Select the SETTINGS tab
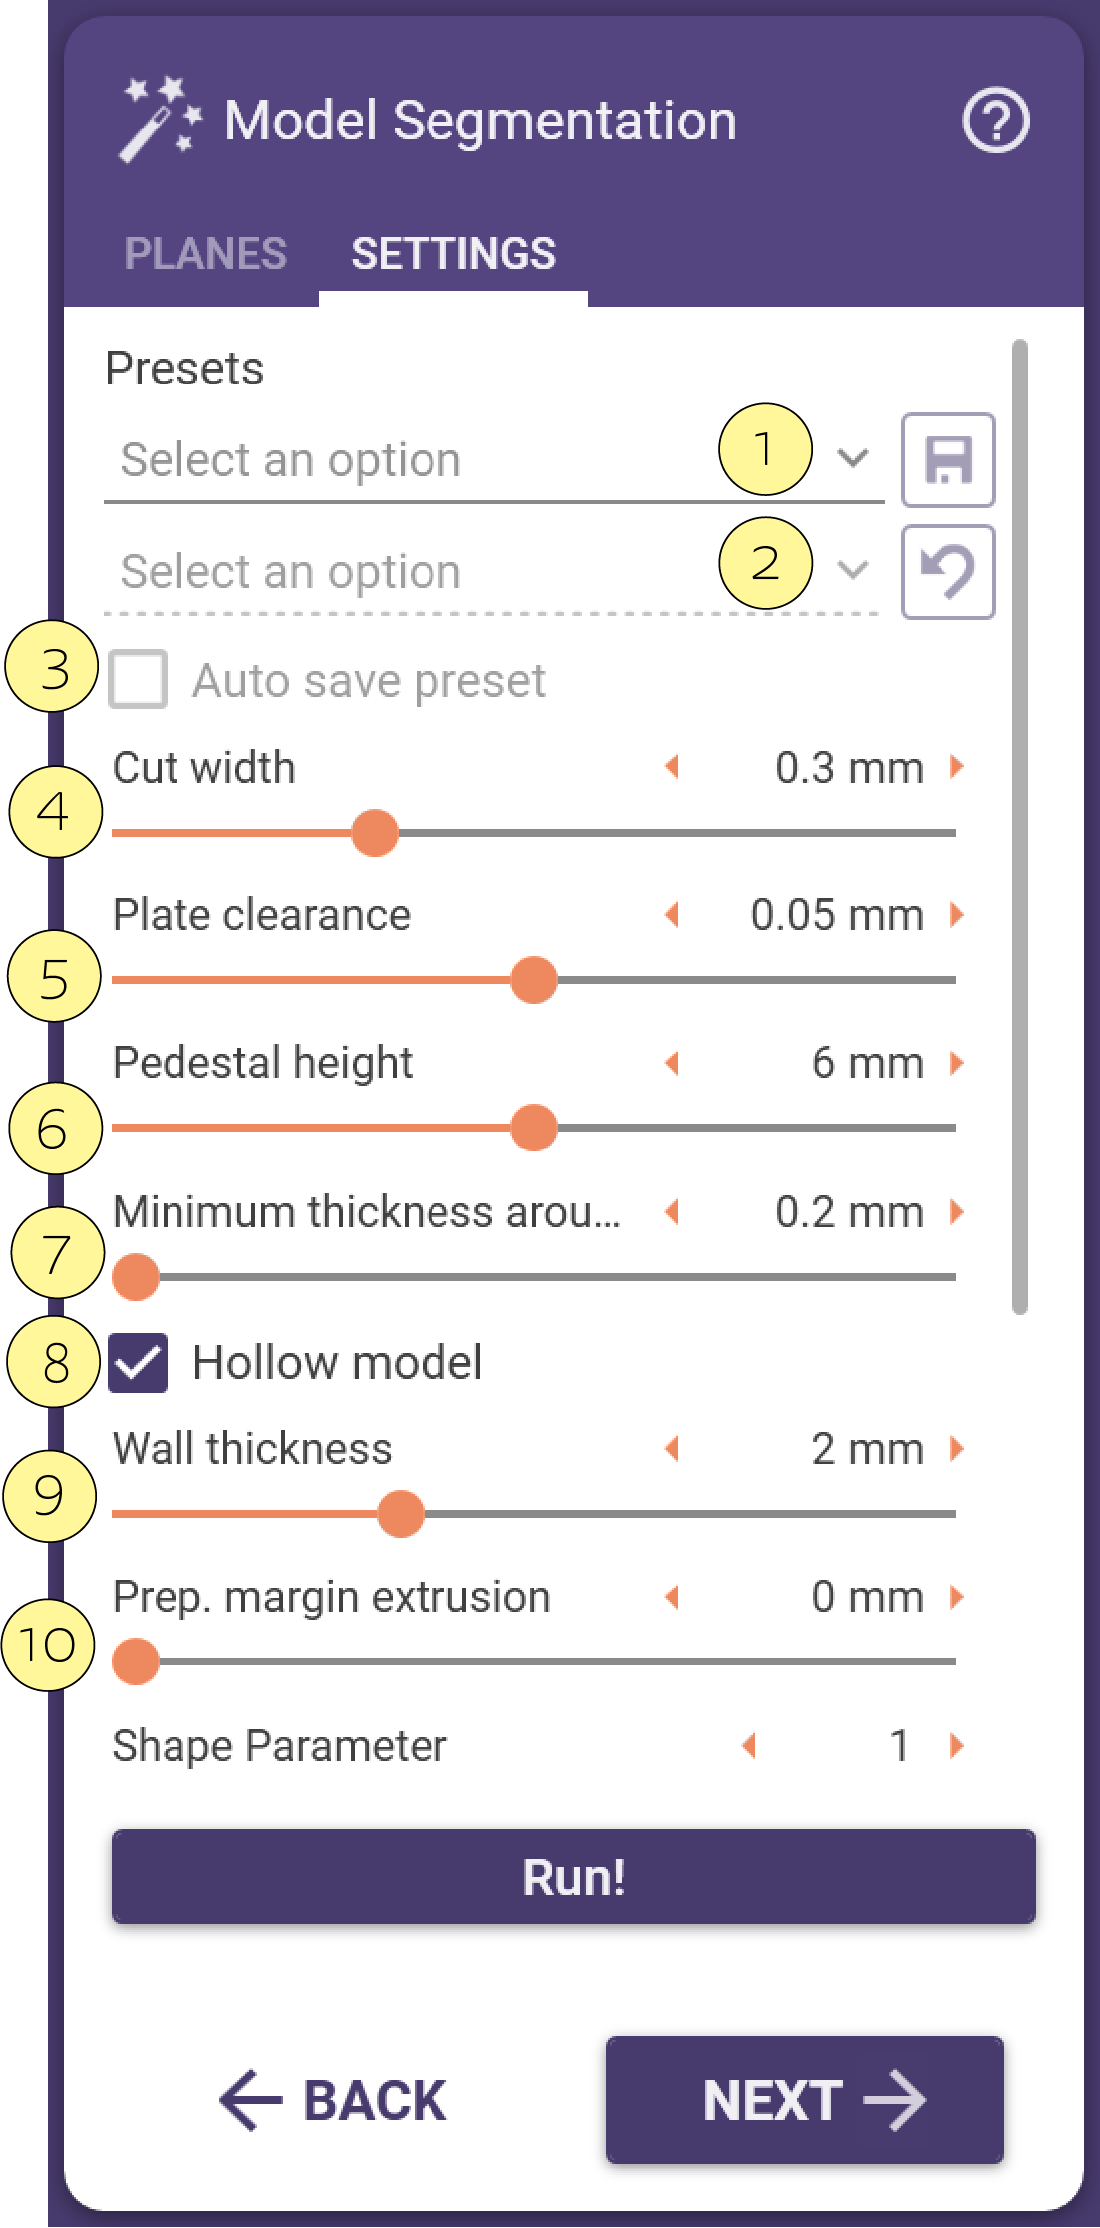The width and height of the screenshot is (1100, 2228). click(x=453, y=254)
